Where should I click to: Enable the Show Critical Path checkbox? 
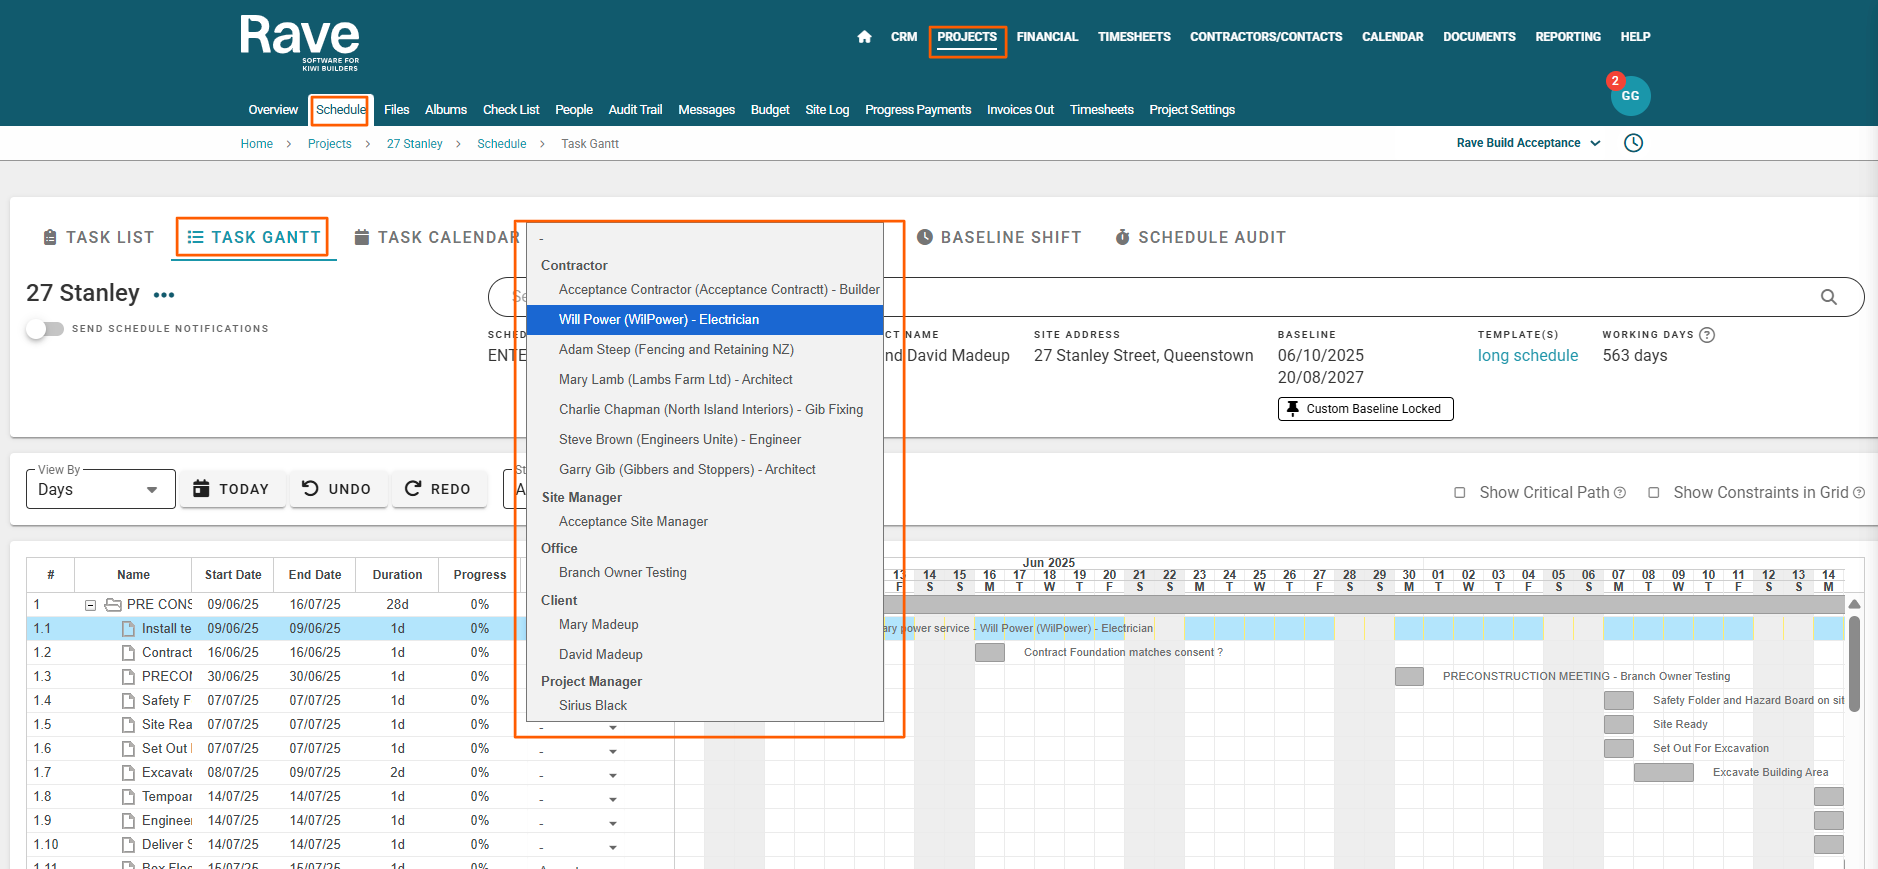click(1460, 493)
